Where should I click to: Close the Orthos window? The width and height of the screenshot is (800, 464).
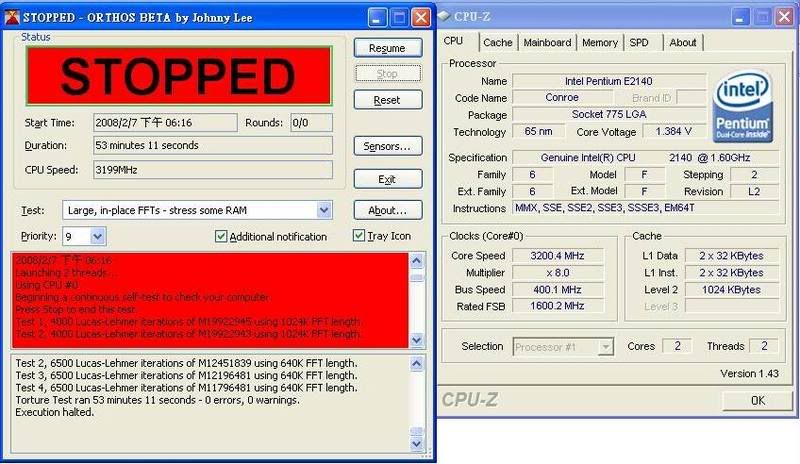pyautogui.click(x=421, y=18)
